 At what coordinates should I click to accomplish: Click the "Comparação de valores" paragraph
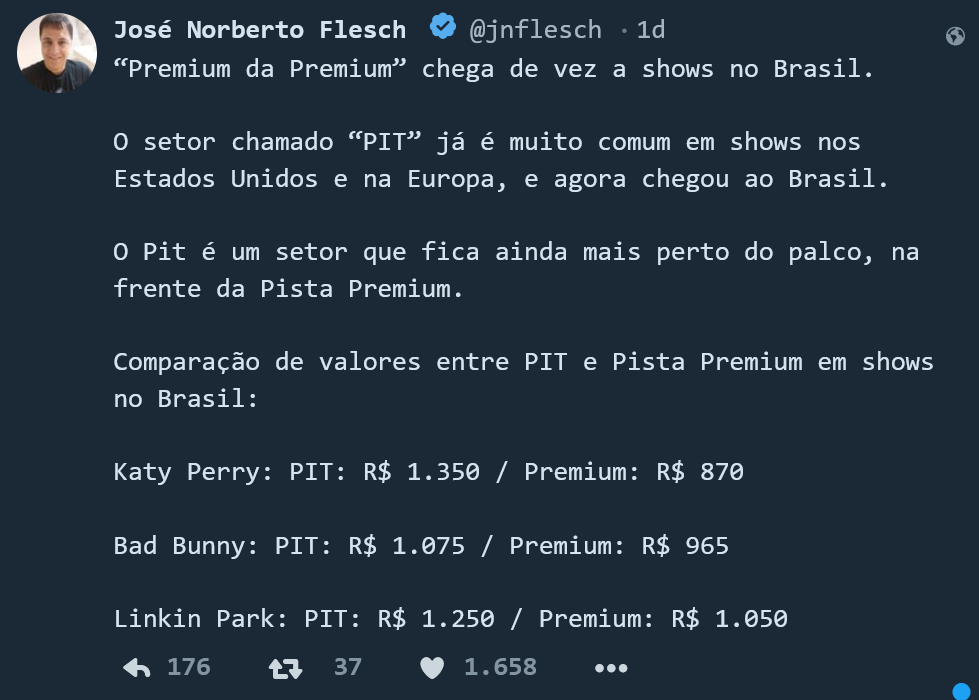tap(523, 380)
